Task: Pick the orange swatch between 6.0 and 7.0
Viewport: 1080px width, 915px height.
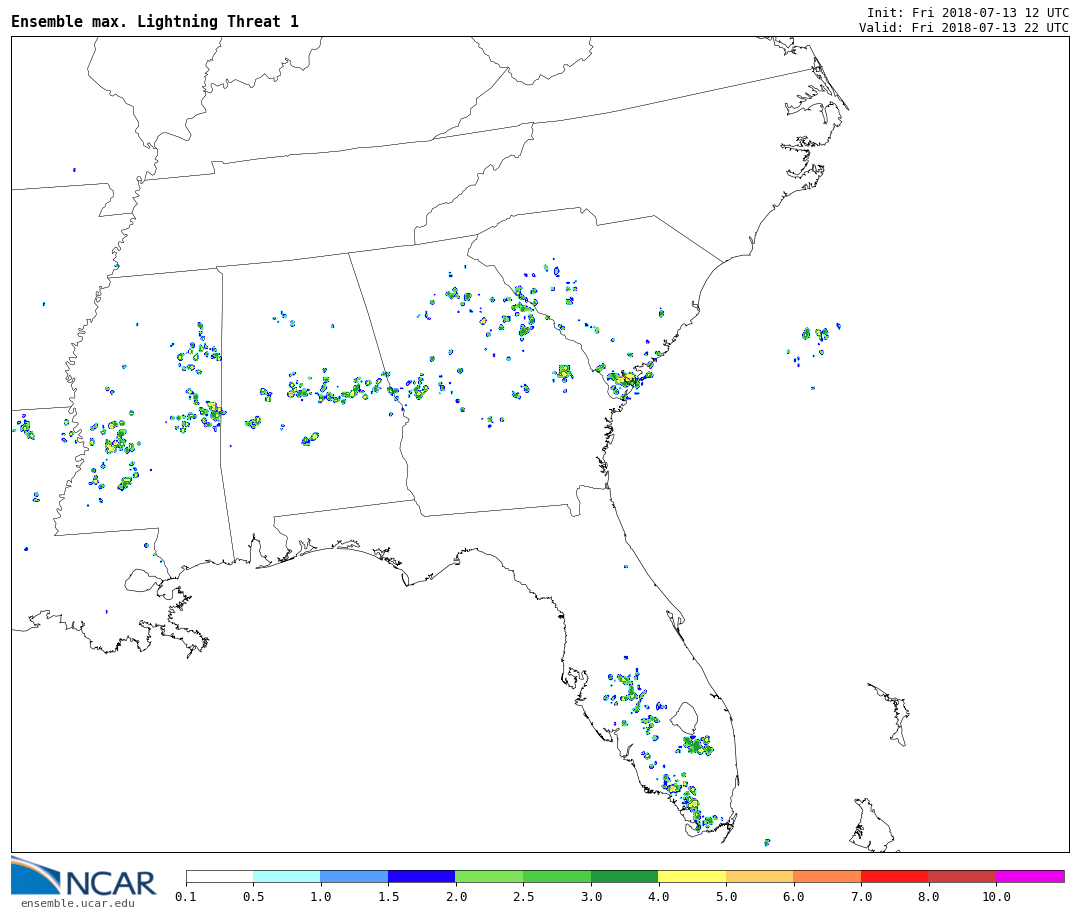Action: pyautogui.click(x=826, y=876)
